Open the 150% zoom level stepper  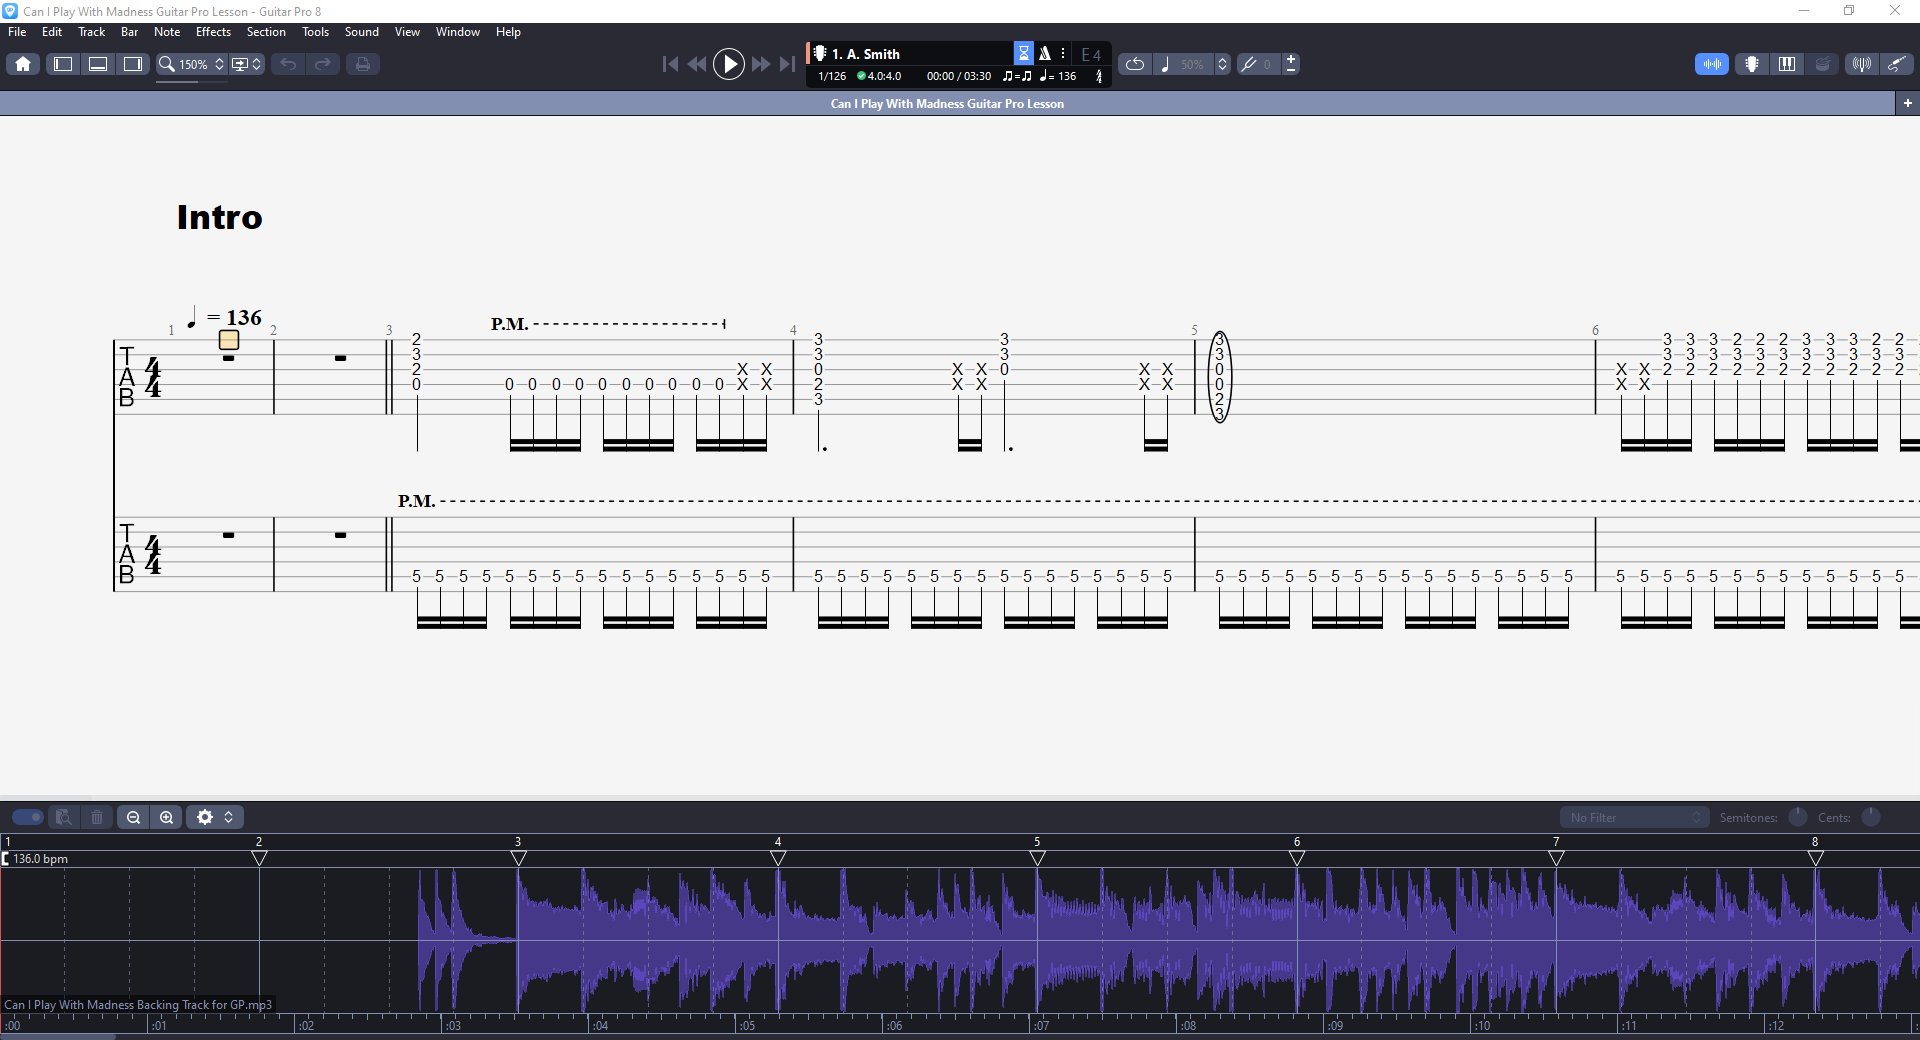(219, 64)
